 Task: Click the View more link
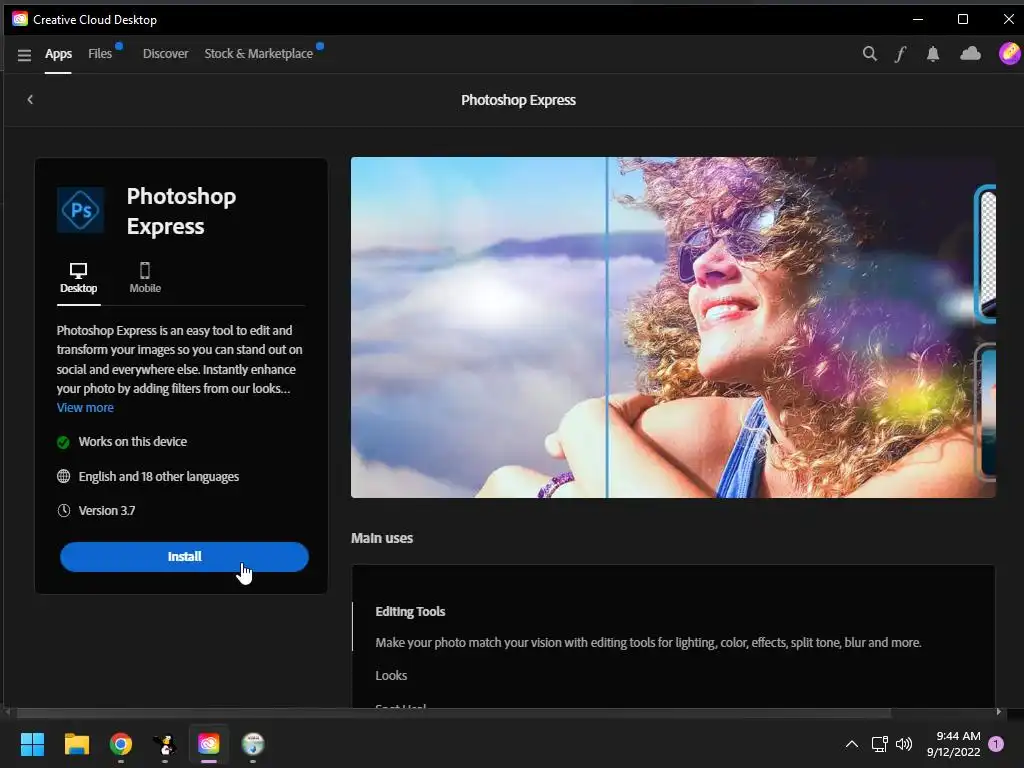tap(85, 408)
